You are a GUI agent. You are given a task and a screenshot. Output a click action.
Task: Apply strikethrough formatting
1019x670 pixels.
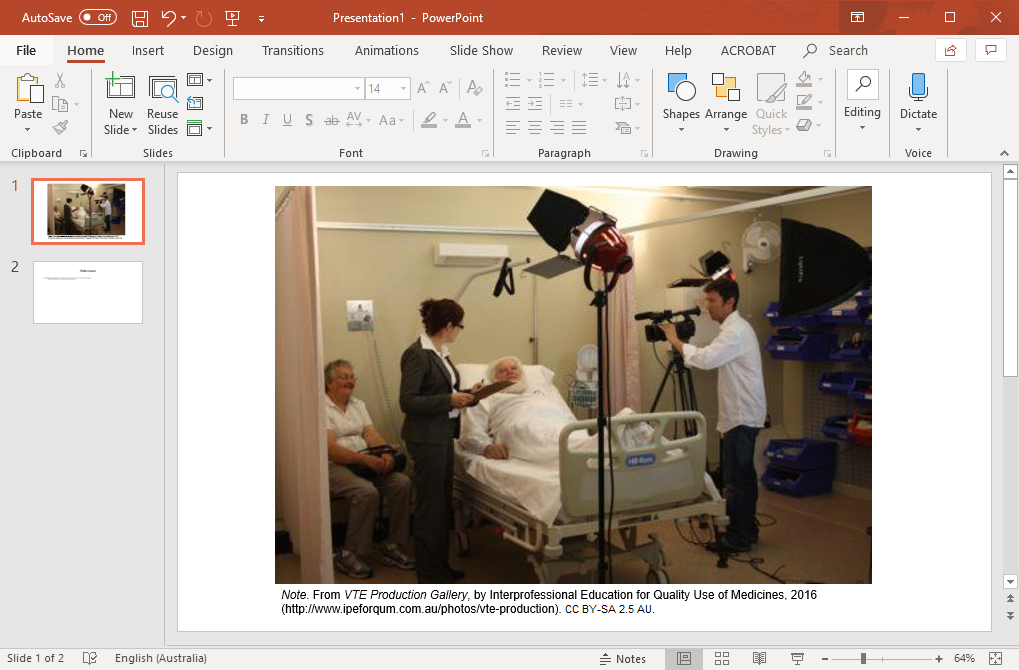331,119
